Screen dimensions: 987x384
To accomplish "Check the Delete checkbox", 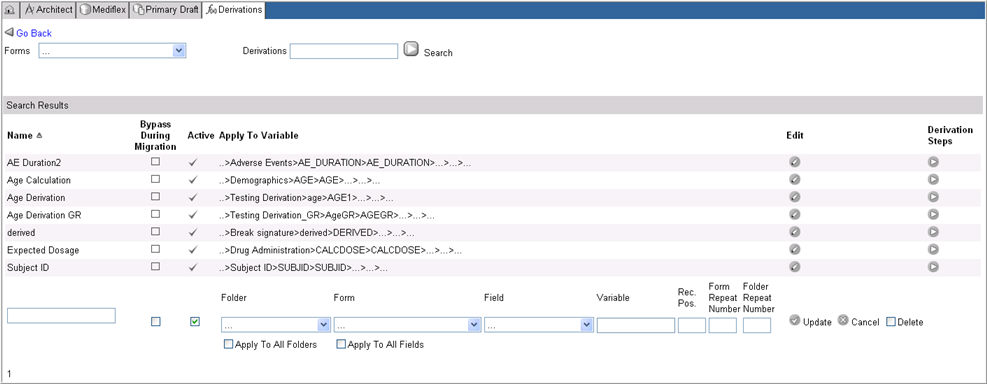I will [x=891, y=322].
